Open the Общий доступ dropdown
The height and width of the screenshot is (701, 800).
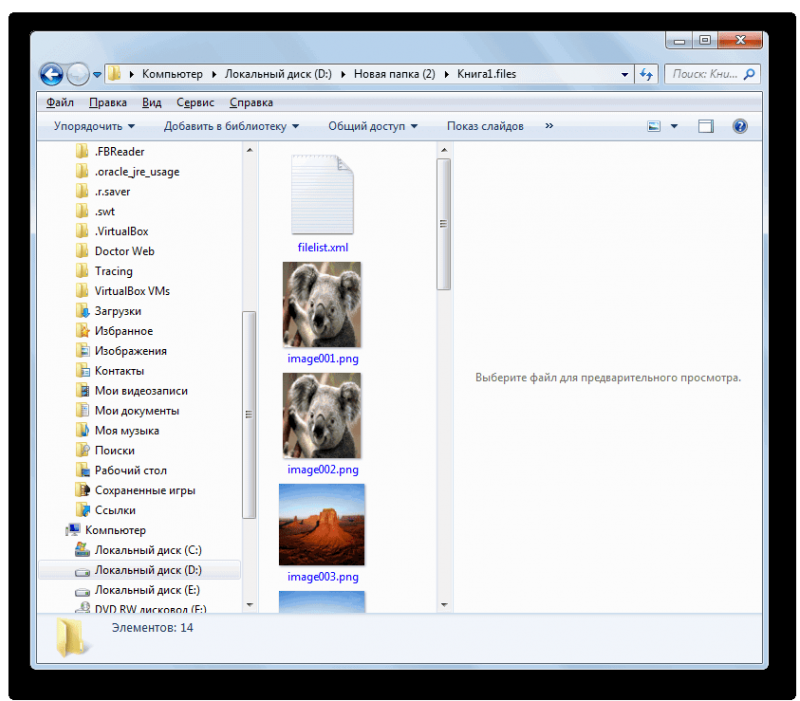point(373,126)
